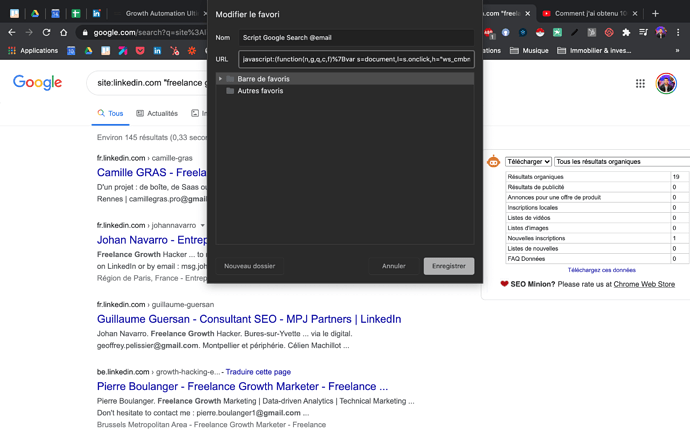Click the SEO Minion robot icon
Image resolution: width=690 pixels, height=431 pixels.
493,162
